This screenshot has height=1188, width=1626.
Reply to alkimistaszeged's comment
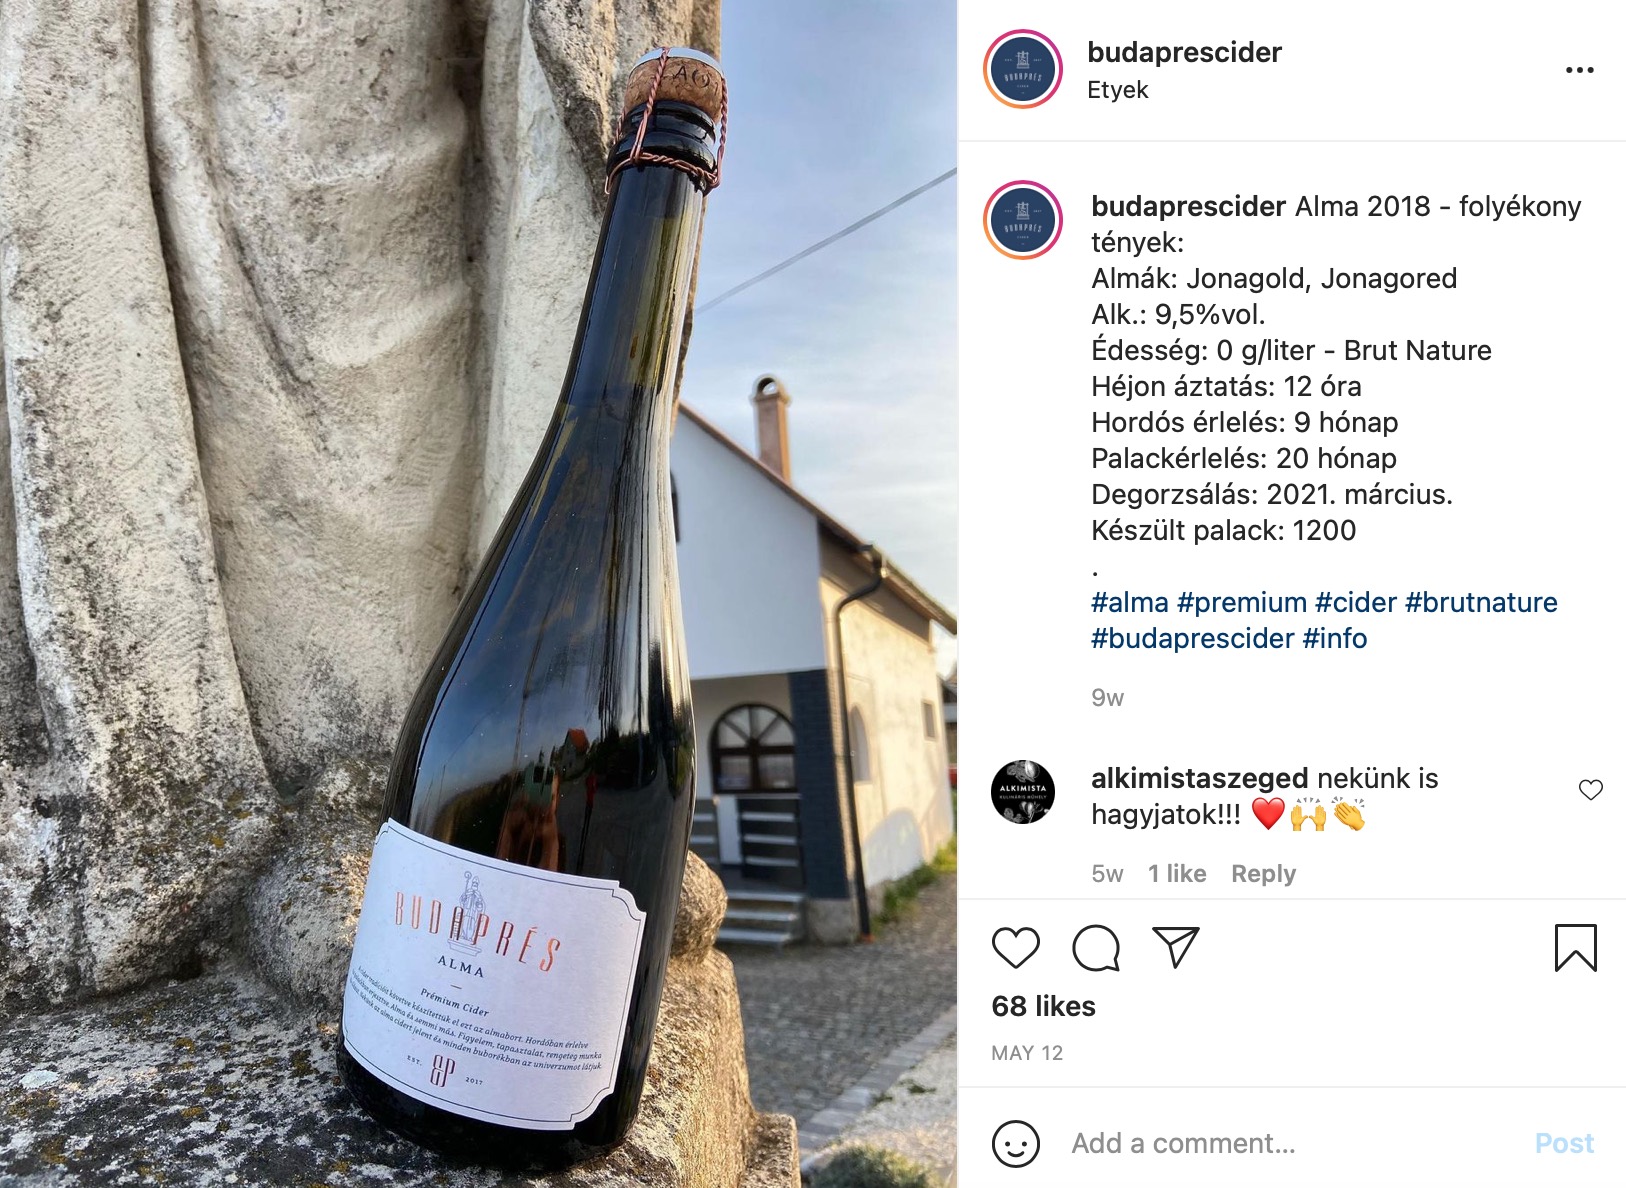click(1263, 874)
